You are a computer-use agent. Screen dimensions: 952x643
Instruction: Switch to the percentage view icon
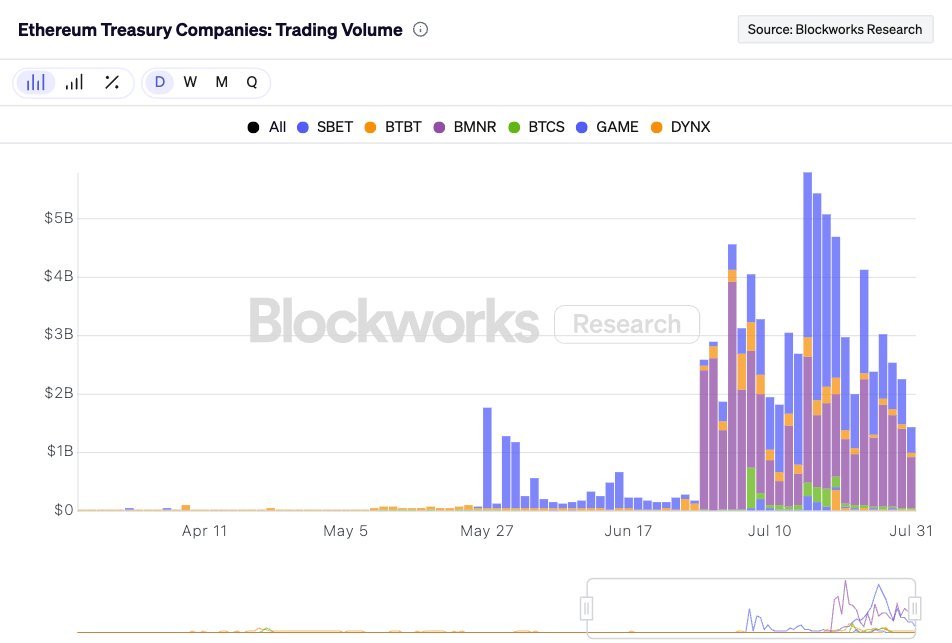112,82
